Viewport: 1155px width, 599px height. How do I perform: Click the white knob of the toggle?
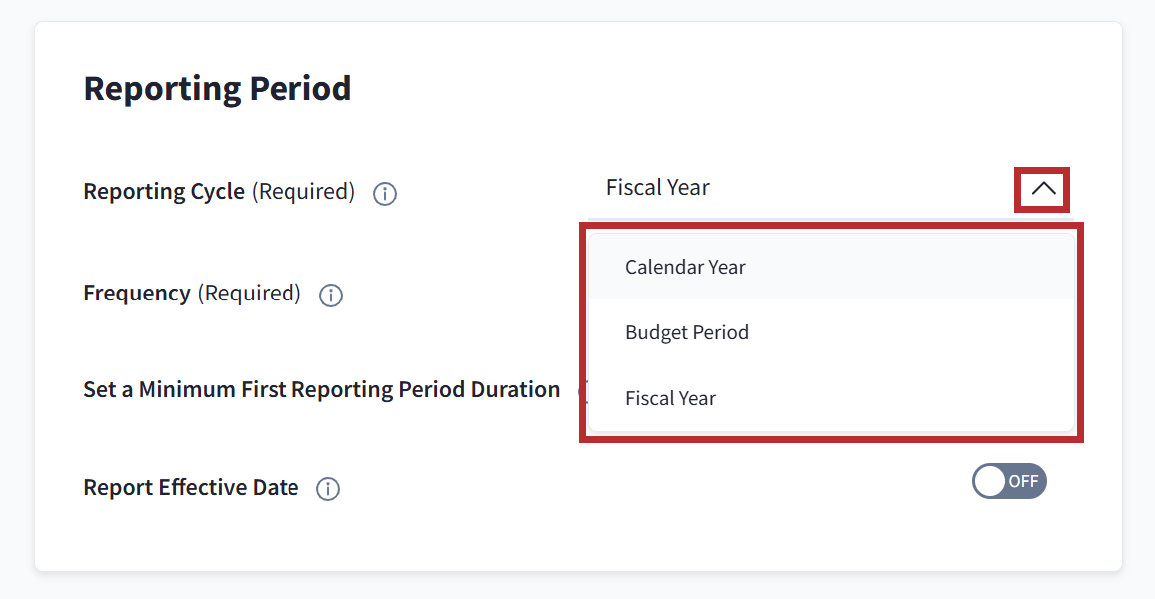pos(990,481)
